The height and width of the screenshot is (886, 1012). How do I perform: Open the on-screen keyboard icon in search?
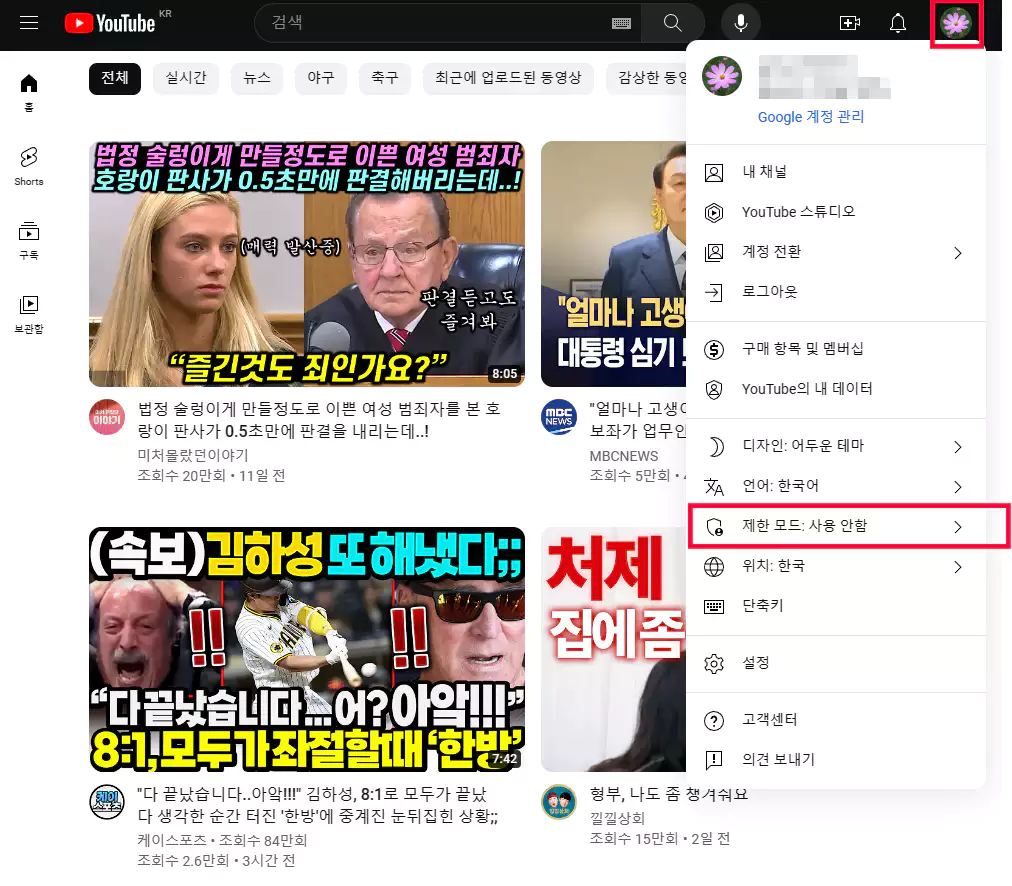click(621, 22)
